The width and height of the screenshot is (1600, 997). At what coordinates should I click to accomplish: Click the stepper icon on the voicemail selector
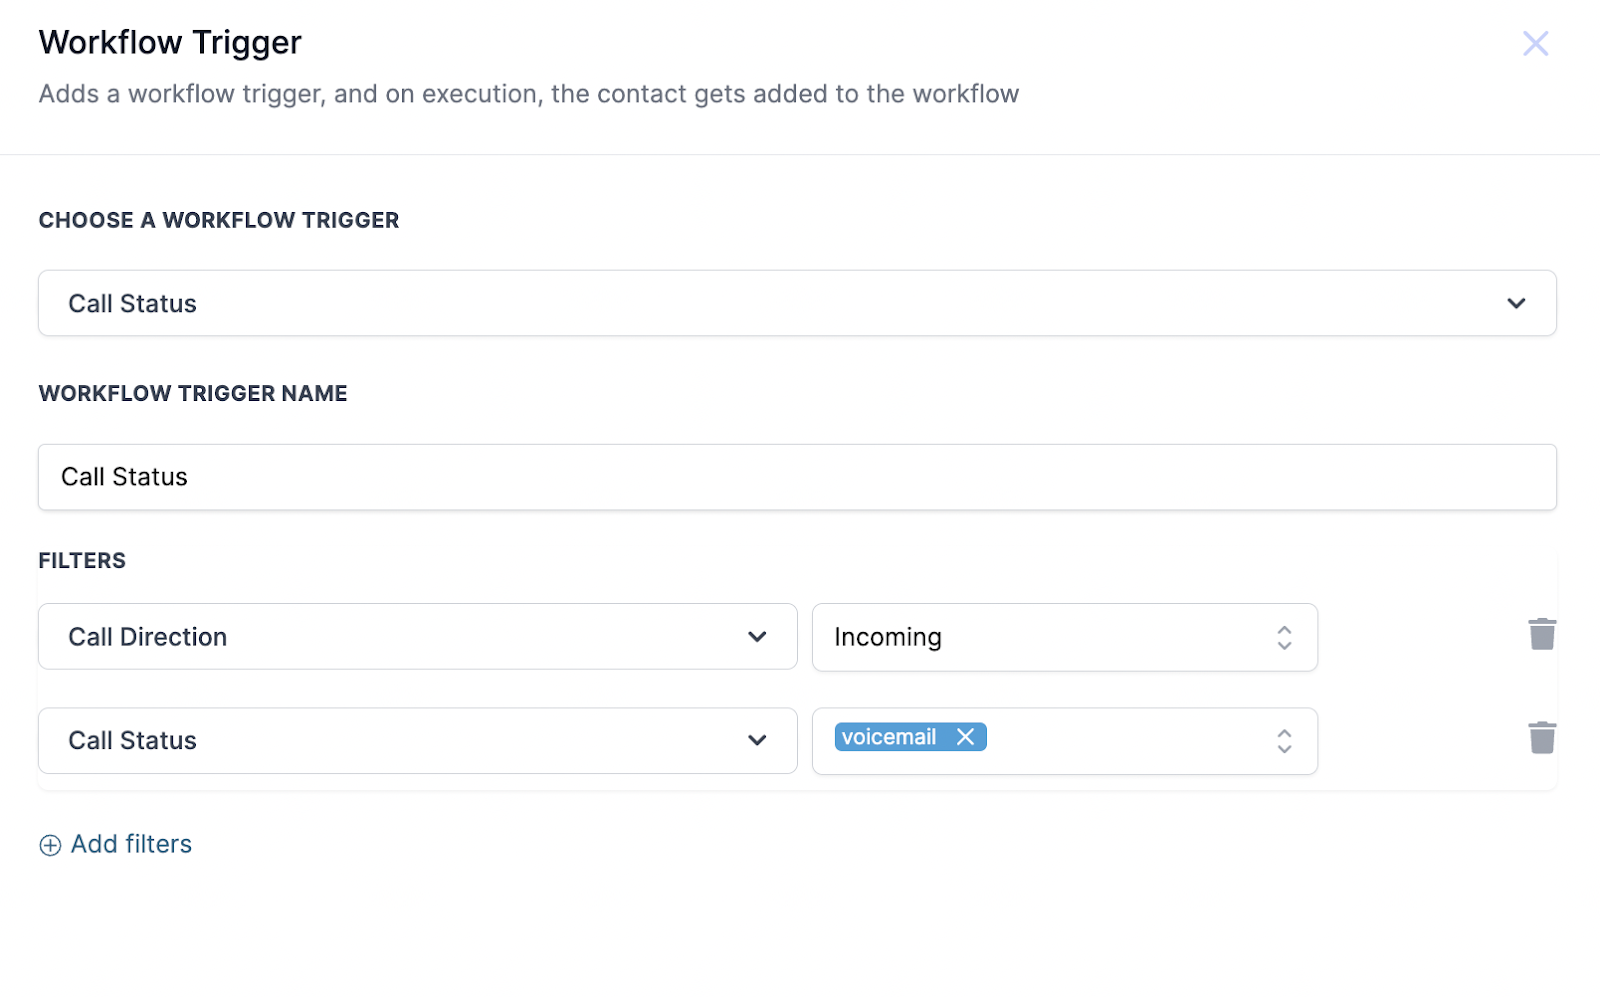point(1284,741)
